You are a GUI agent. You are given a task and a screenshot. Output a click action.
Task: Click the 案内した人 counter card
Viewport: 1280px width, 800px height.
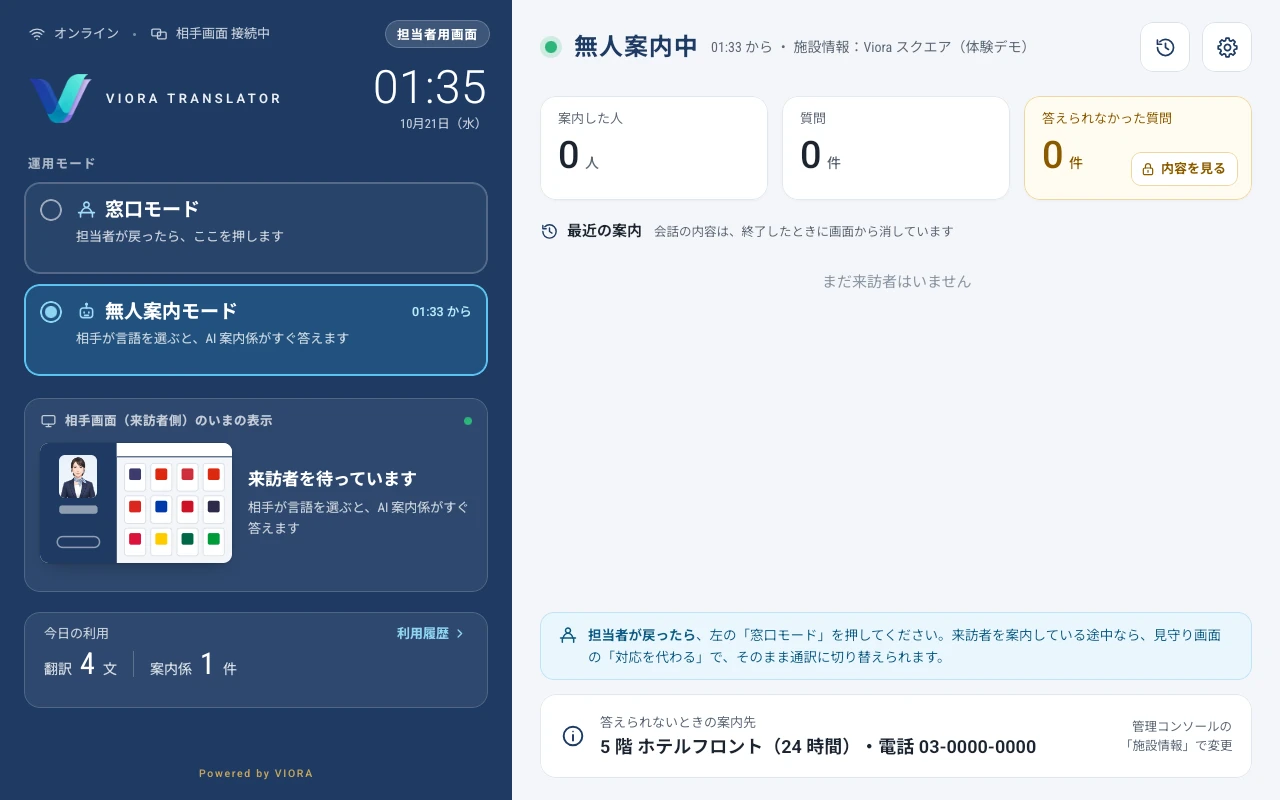[x=654, y=148]
